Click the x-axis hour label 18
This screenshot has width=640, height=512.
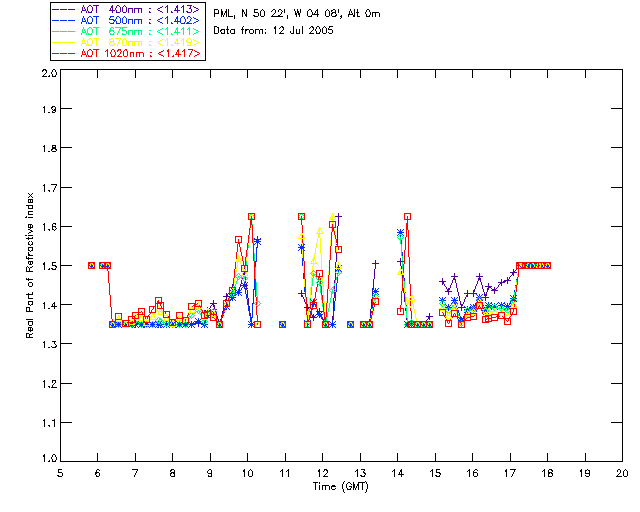click(547, 473)
